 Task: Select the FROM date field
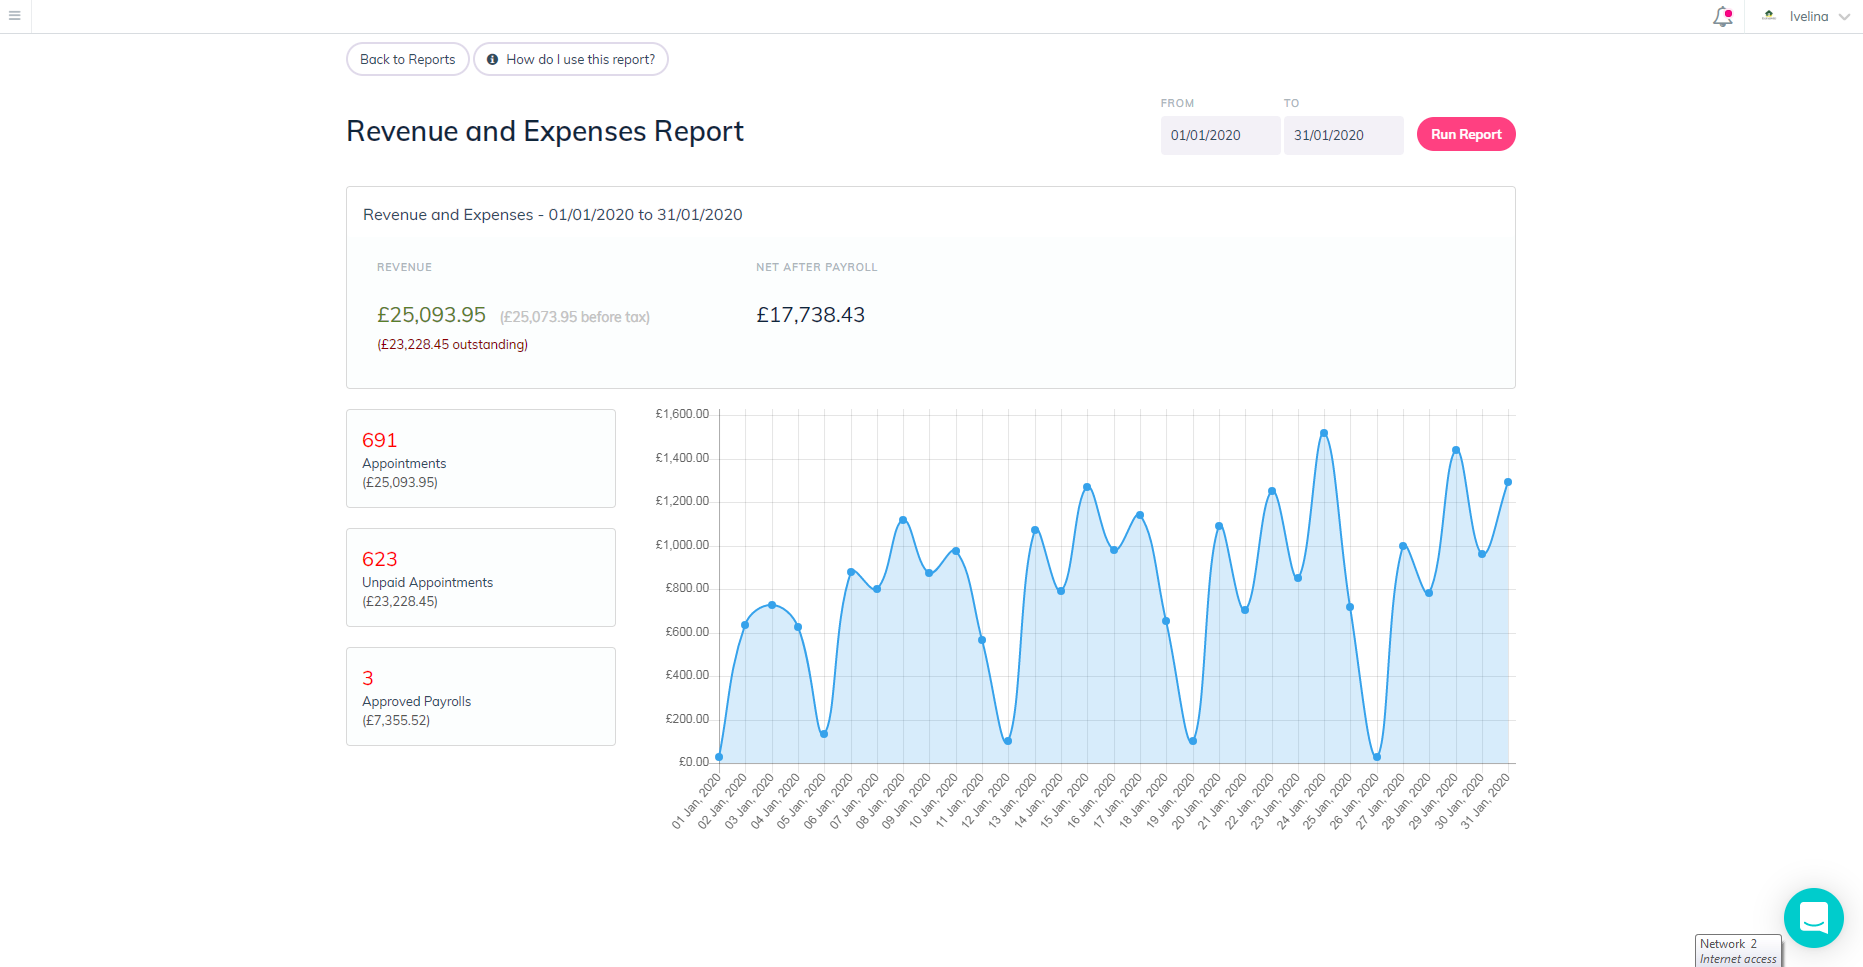pos(1220,135)
